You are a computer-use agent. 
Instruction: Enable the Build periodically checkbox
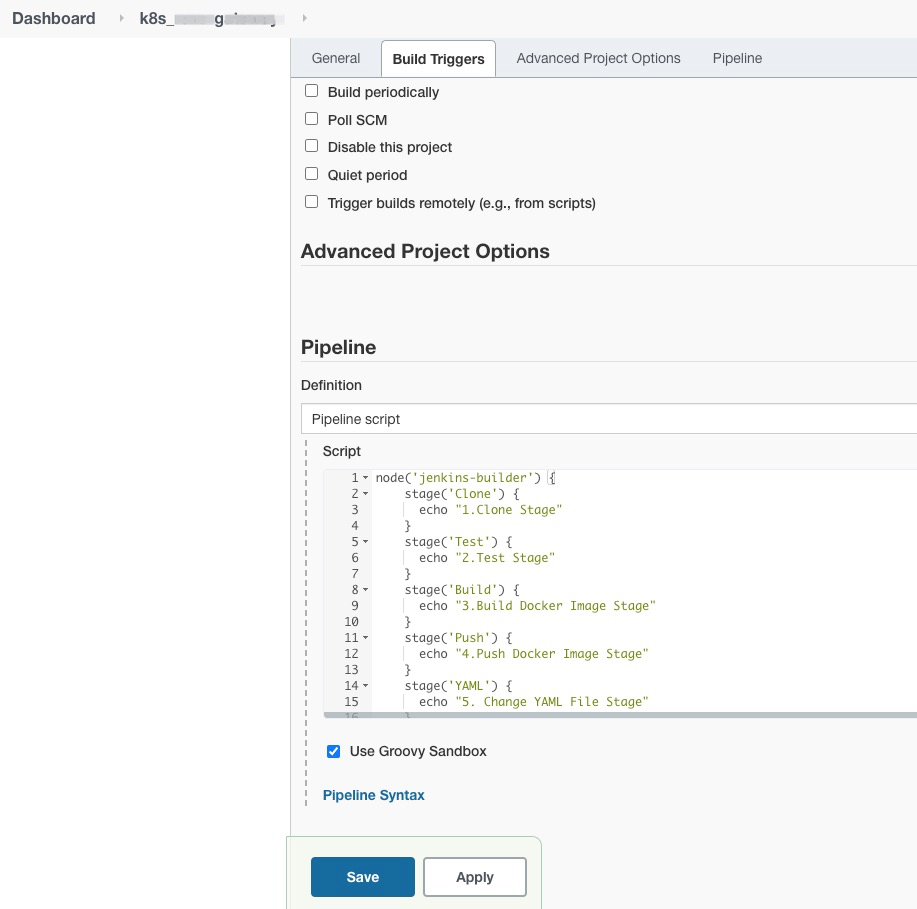click(312, 91)
